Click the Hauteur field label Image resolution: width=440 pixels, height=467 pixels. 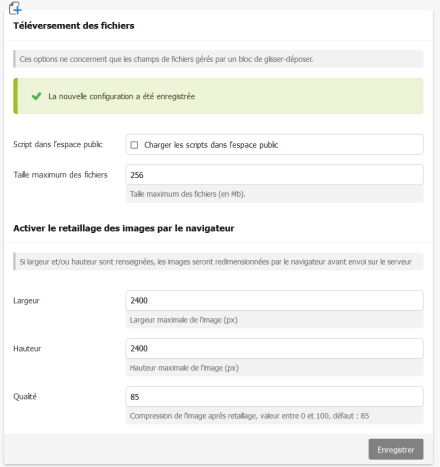pos(27,349)
